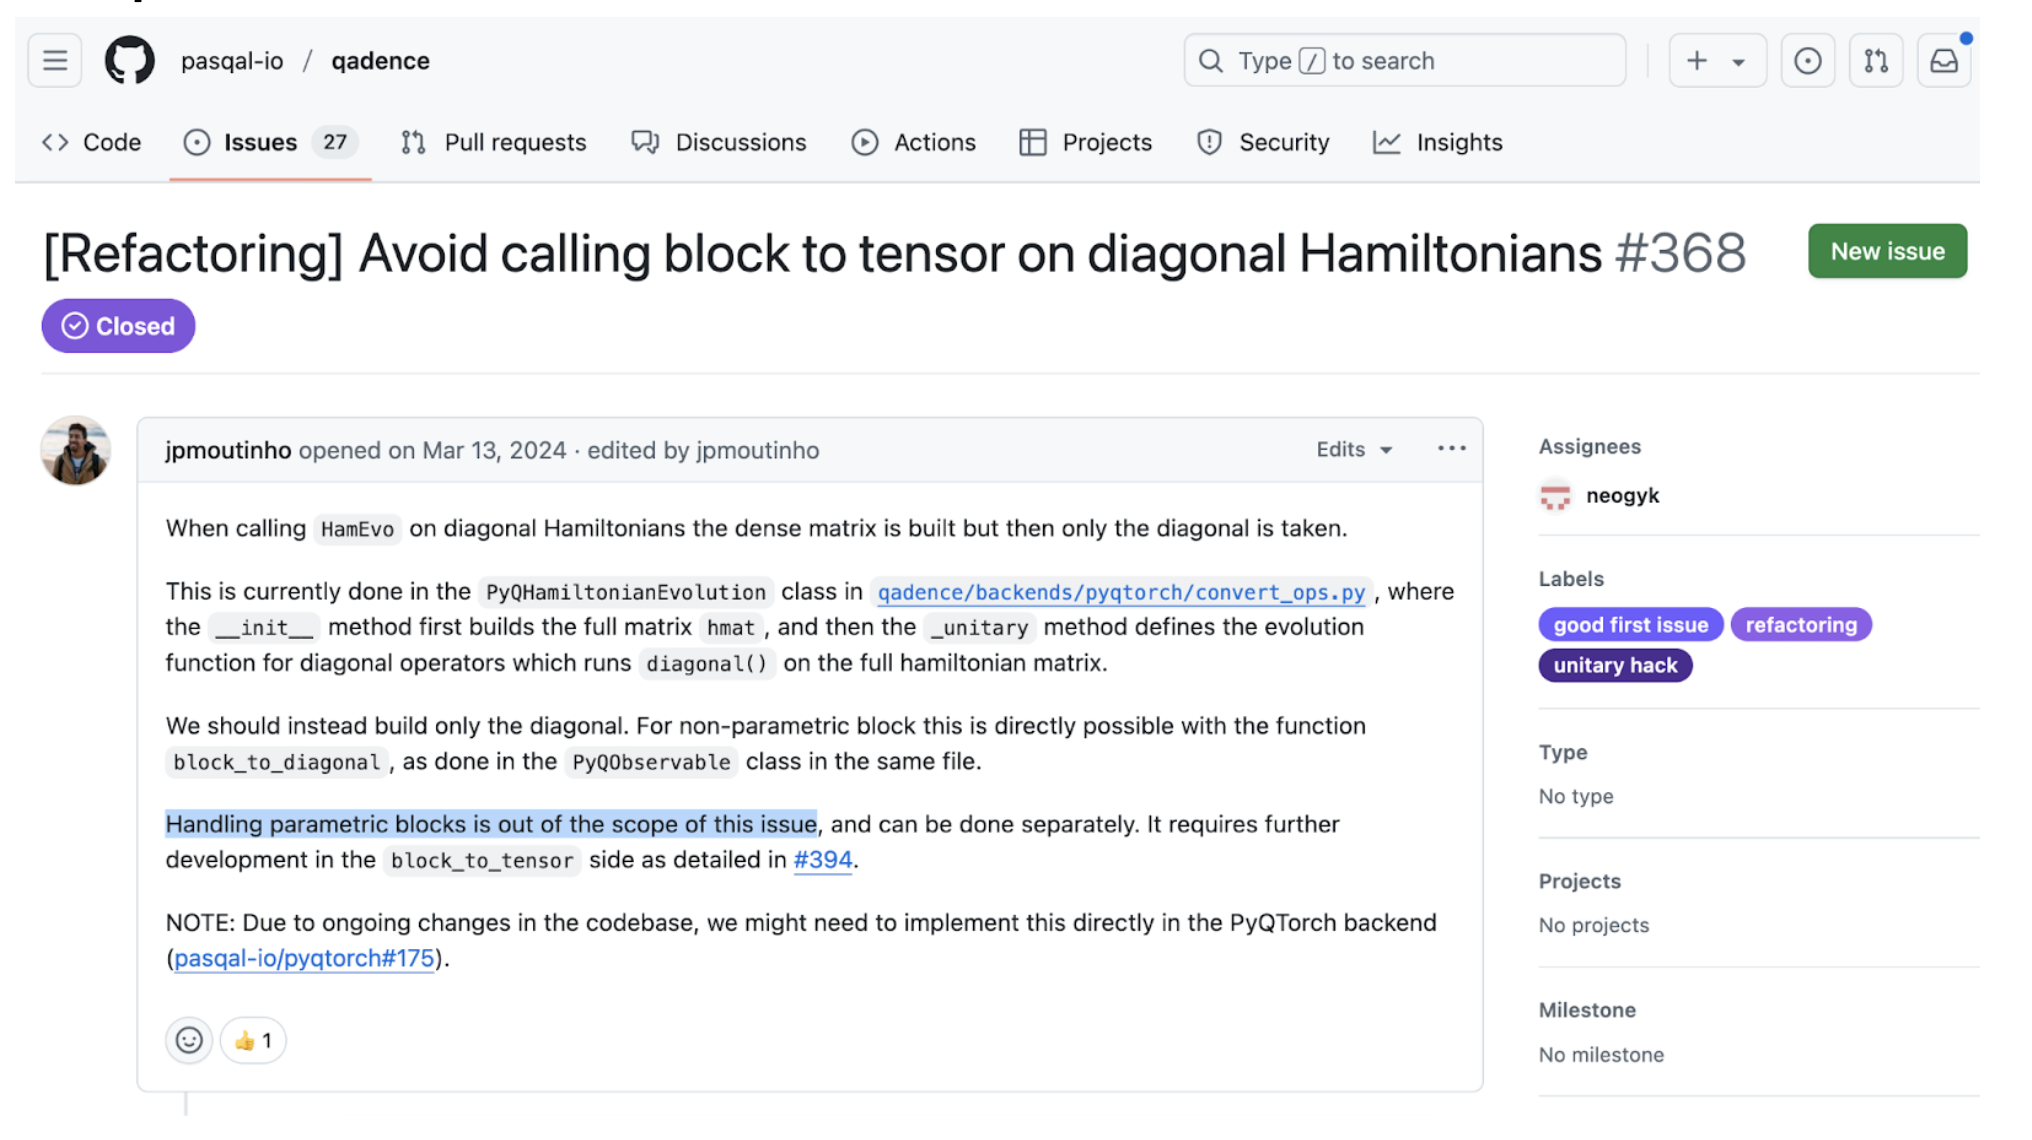
Task: Open the Edits dropdown on the comment
Action: coord(1353,449)
